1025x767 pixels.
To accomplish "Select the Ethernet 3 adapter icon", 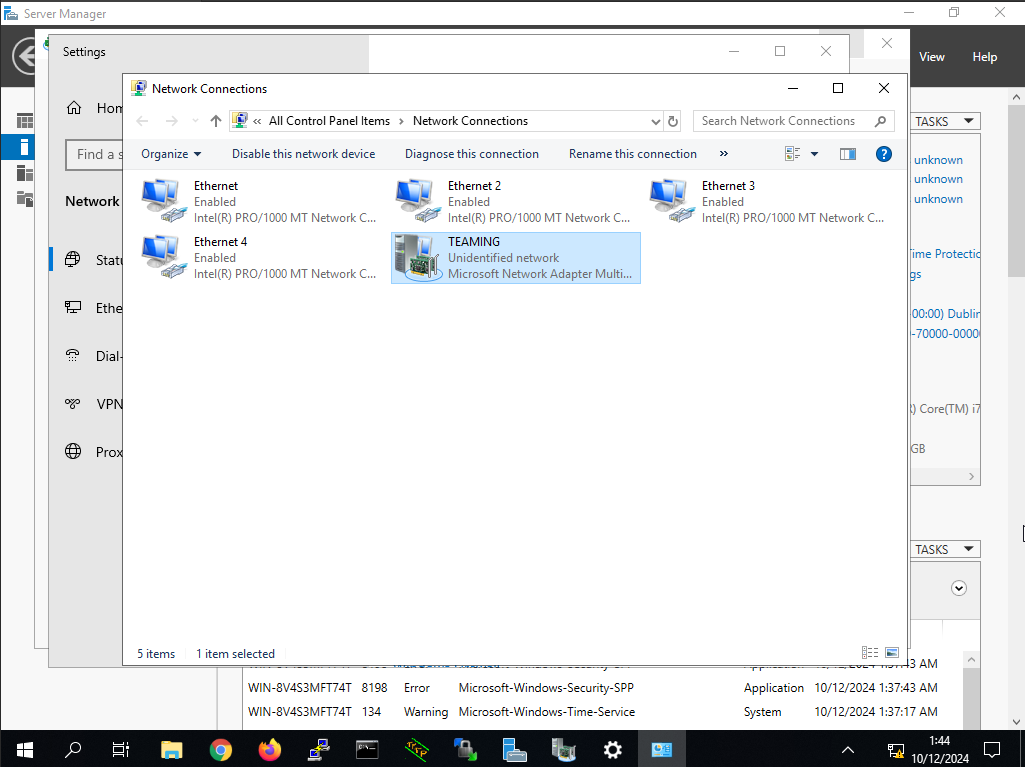I will (670, 201).
